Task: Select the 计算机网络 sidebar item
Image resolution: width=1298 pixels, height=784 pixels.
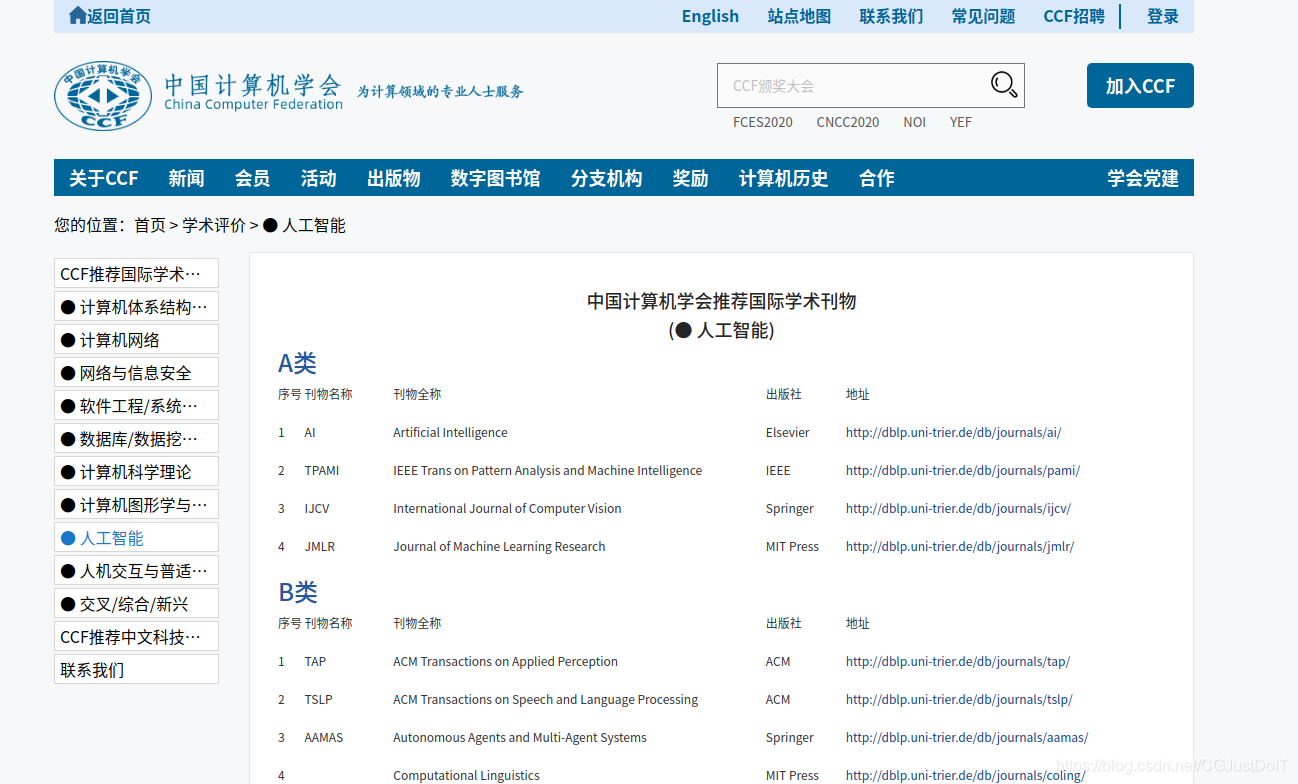Action: [x=136, y=340]
